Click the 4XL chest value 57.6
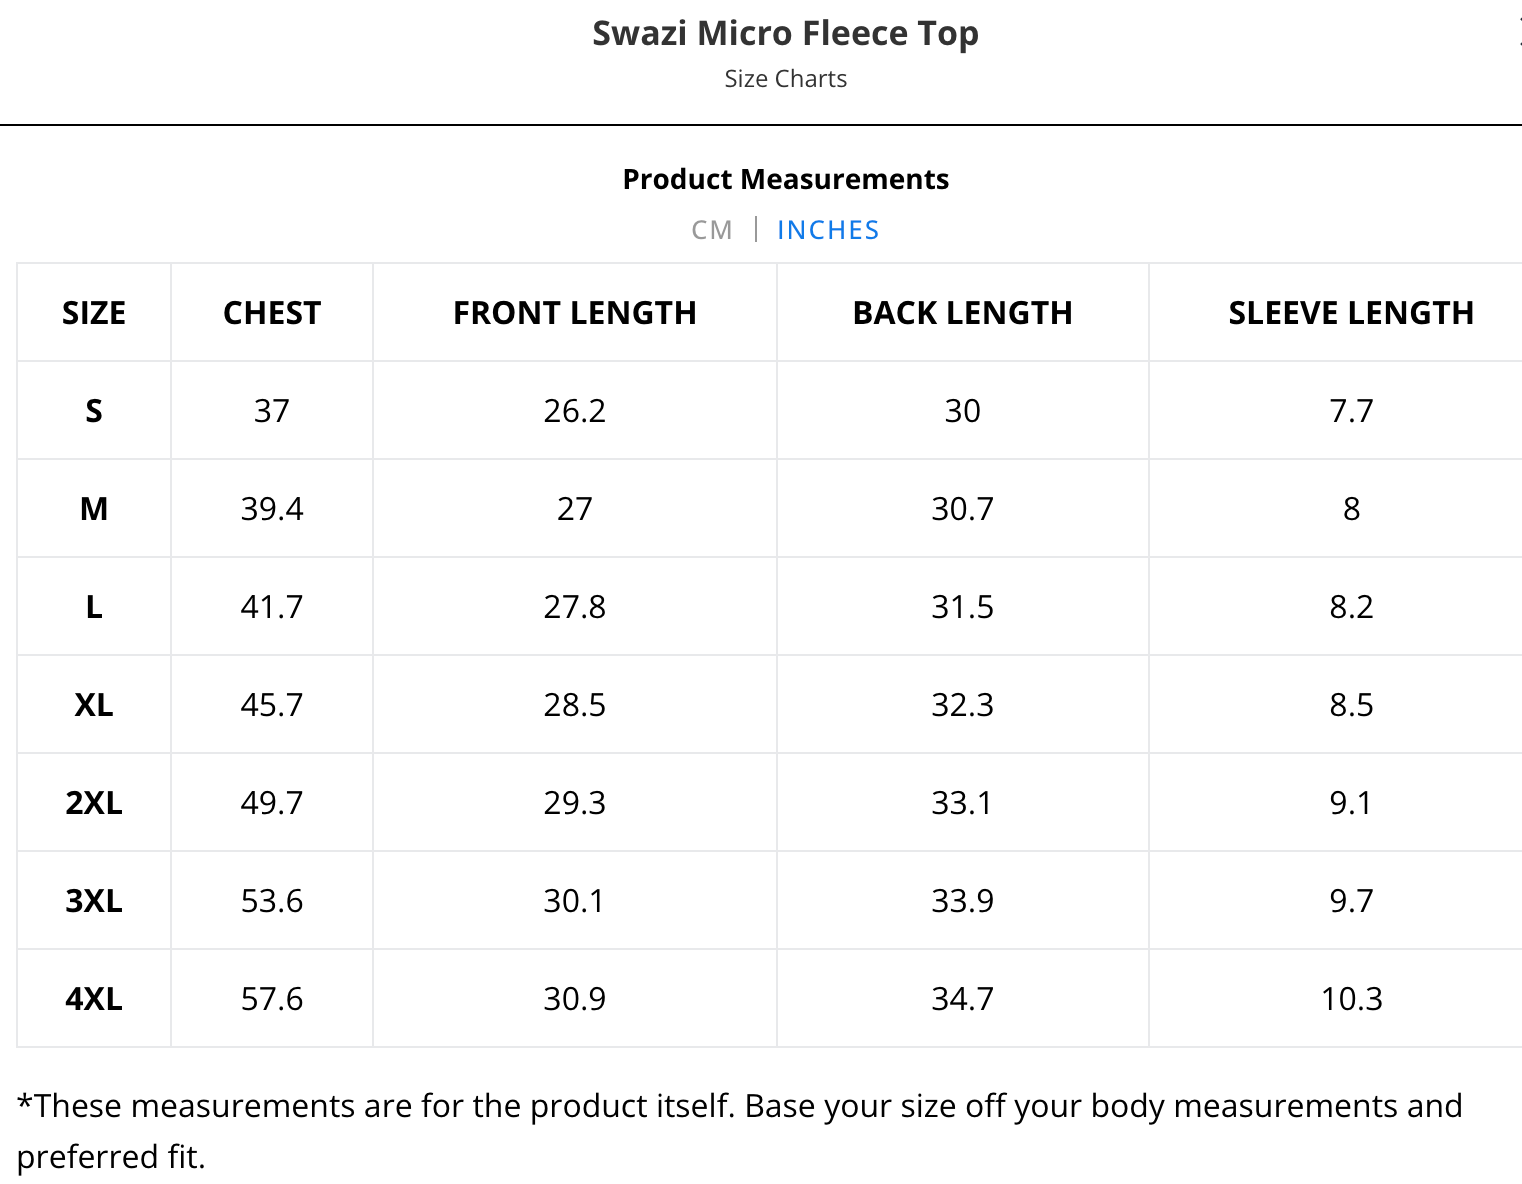Viewport: 1522px width, 1184px height. click(272, 999)
